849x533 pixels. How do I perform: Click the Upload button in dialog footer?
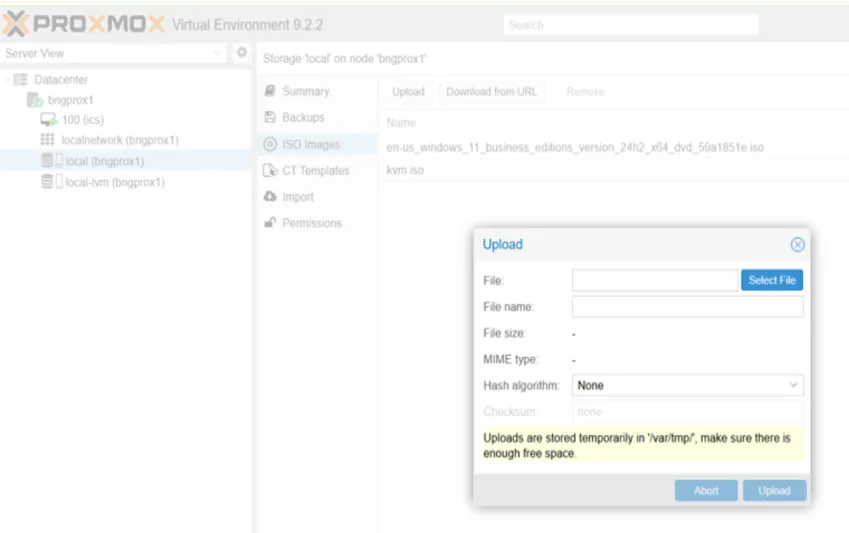pyautogui.click(x=774, y=490)
